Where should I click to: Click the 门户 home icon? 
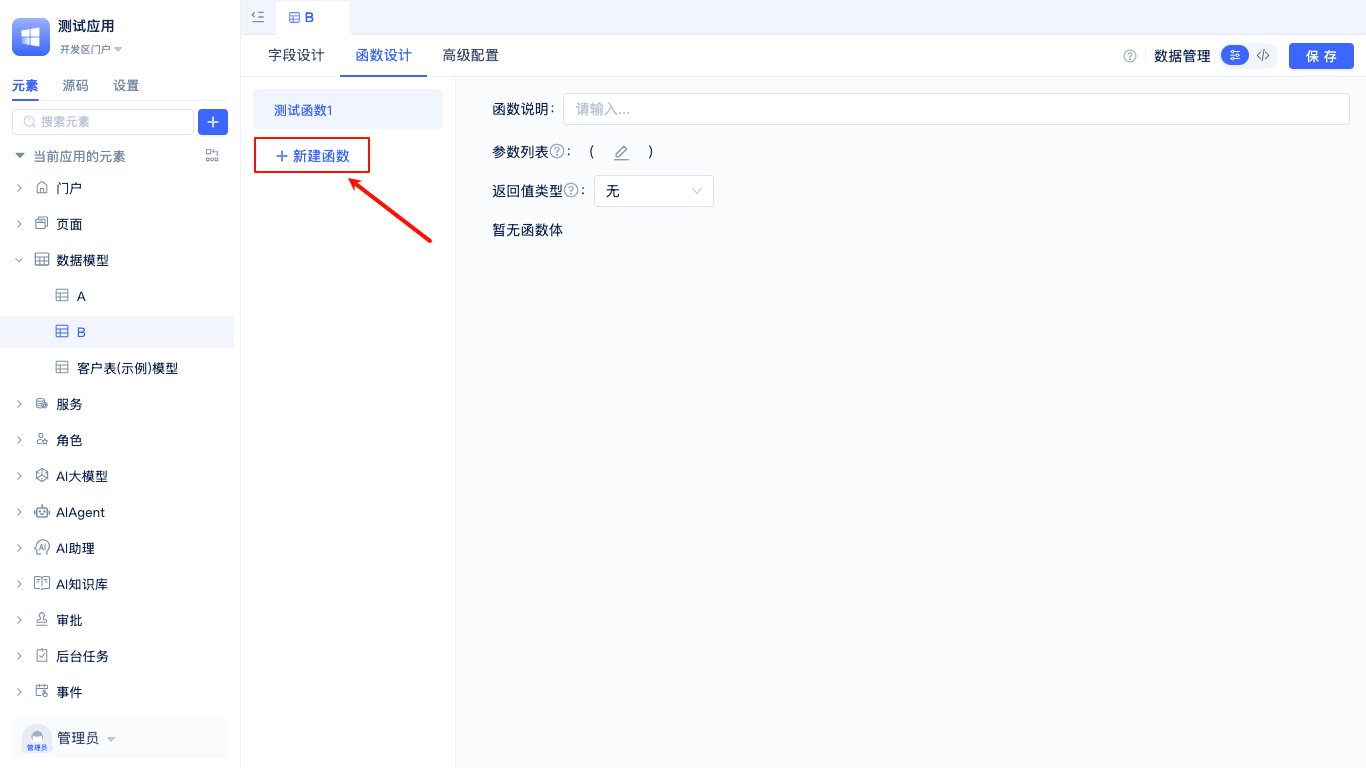pyautogui.click(x=42, y=187)
